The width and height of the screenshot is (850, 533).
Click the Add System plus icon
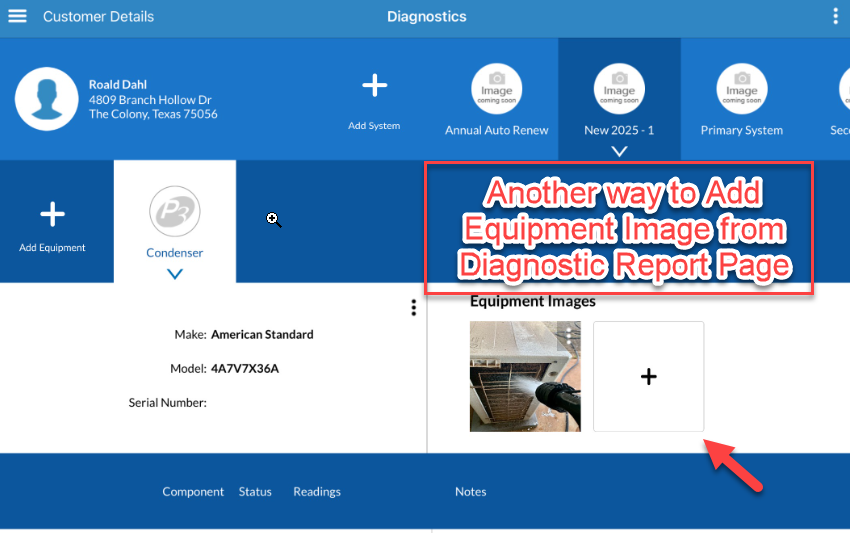click(374, 86)
